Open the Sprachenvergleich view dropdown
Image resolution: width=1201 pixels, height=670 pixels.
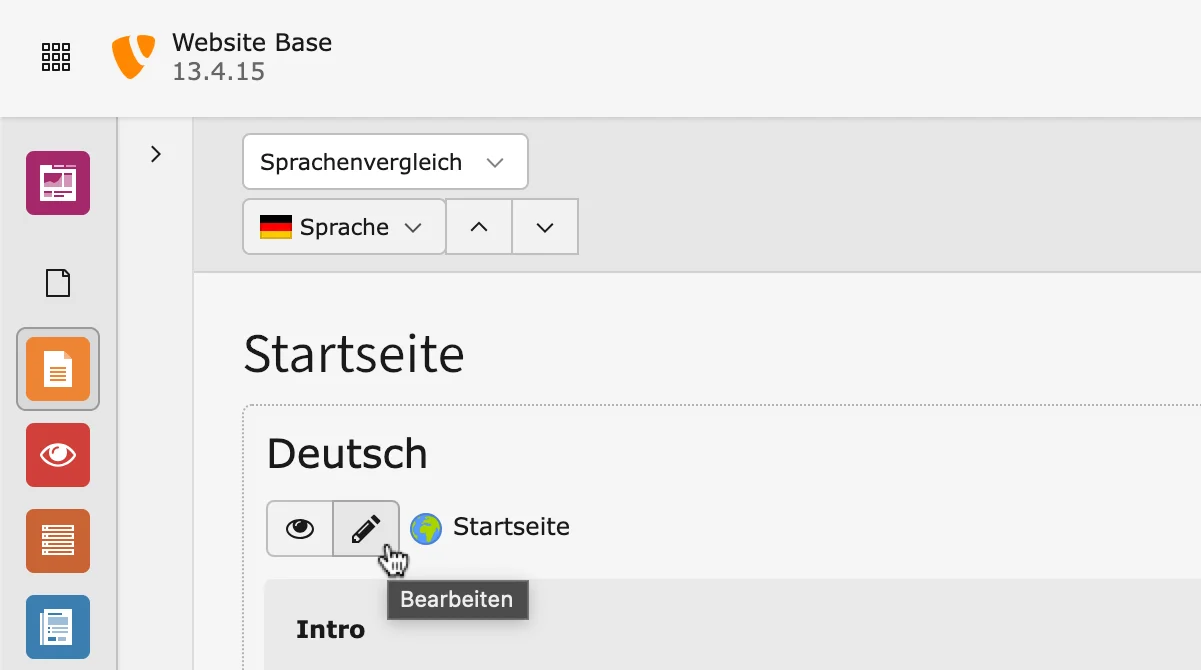[385, 161]
